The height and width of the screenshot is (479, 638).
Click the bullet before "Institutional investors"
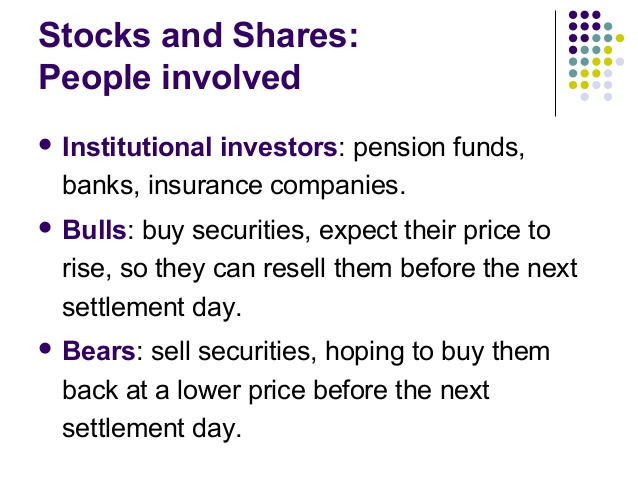coord(45,145)
